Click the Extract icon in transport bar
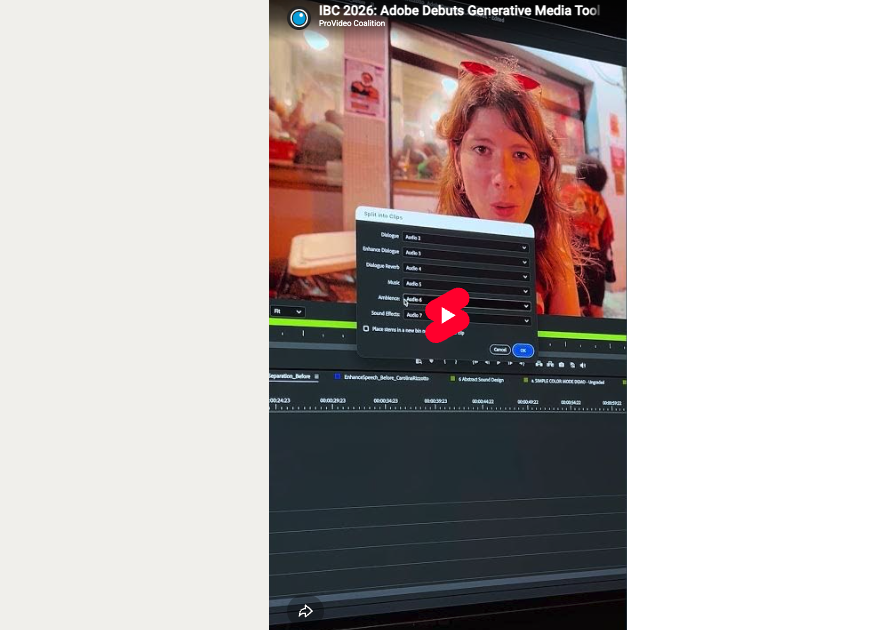Screen dimensions: 888x630 [x=550, y=364]
